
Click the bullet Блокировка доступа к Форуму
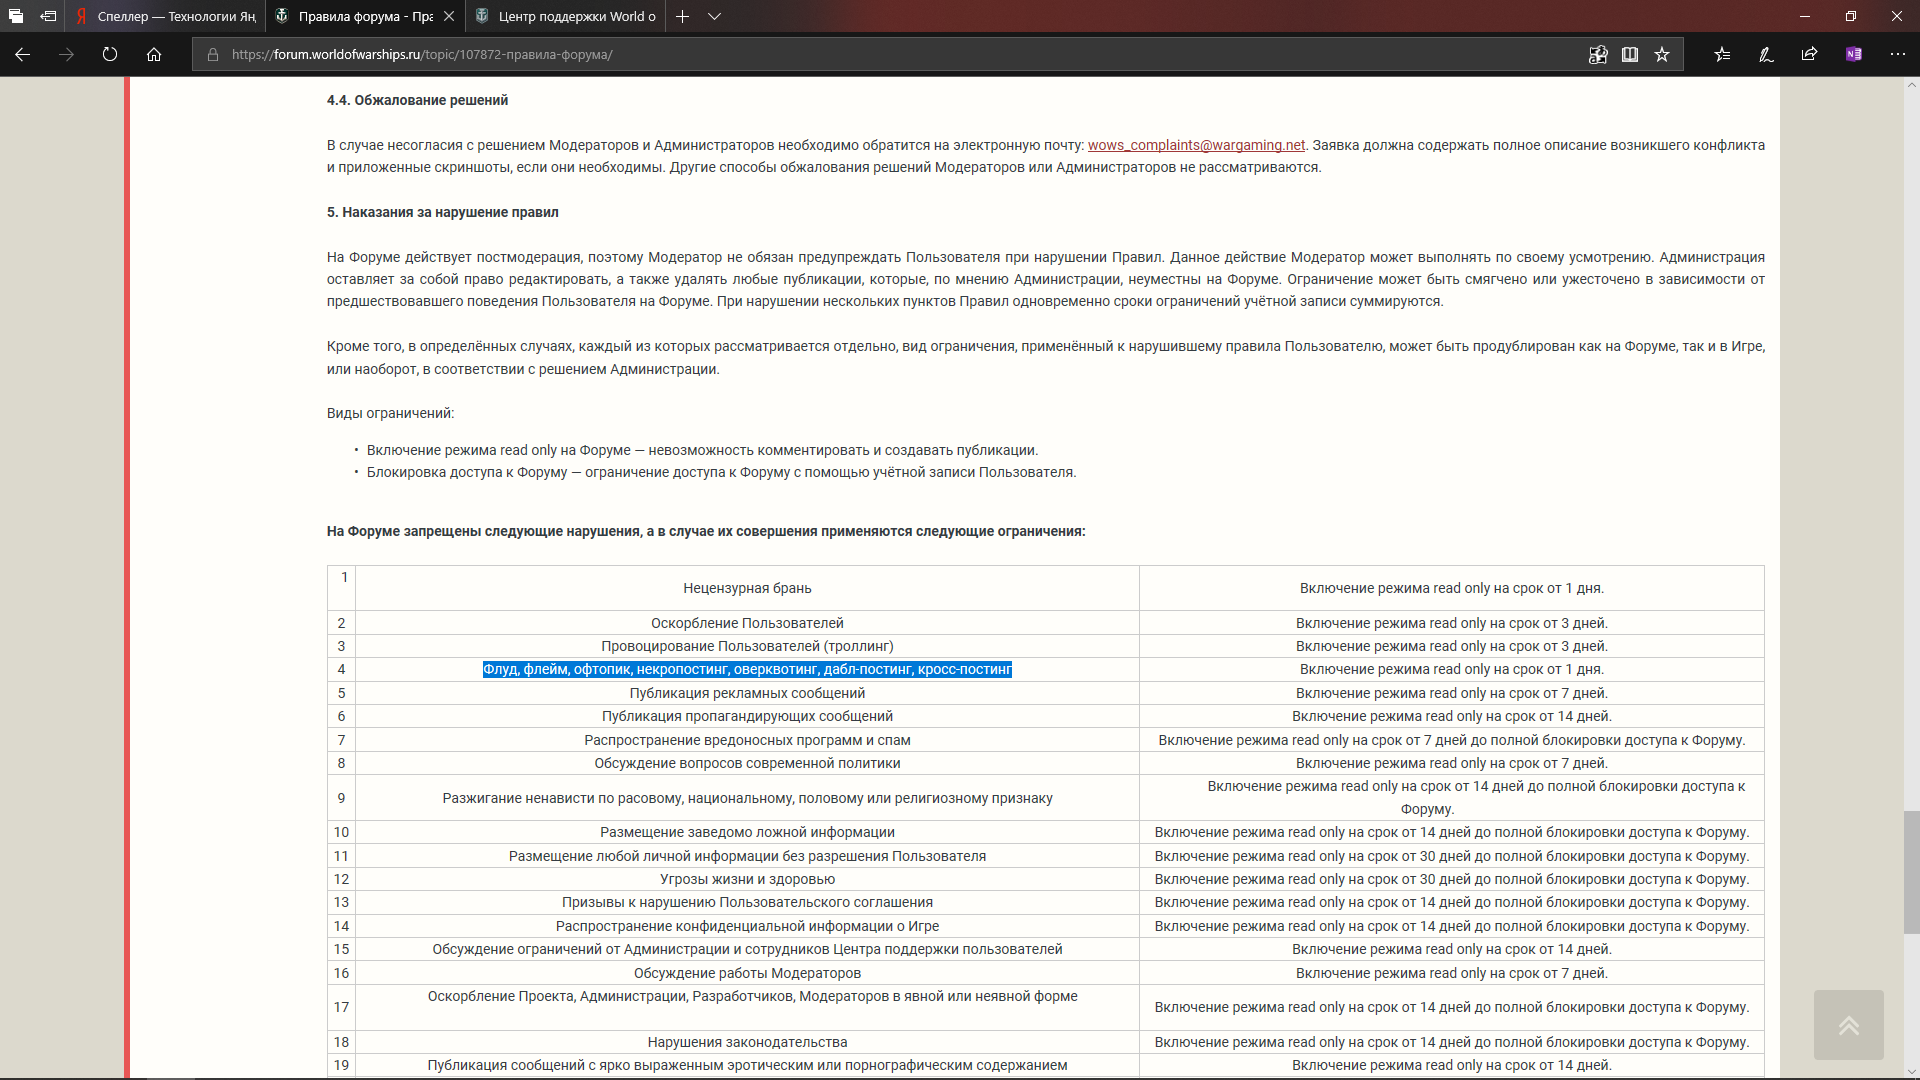pyautogui.click(x=721, y=472)
